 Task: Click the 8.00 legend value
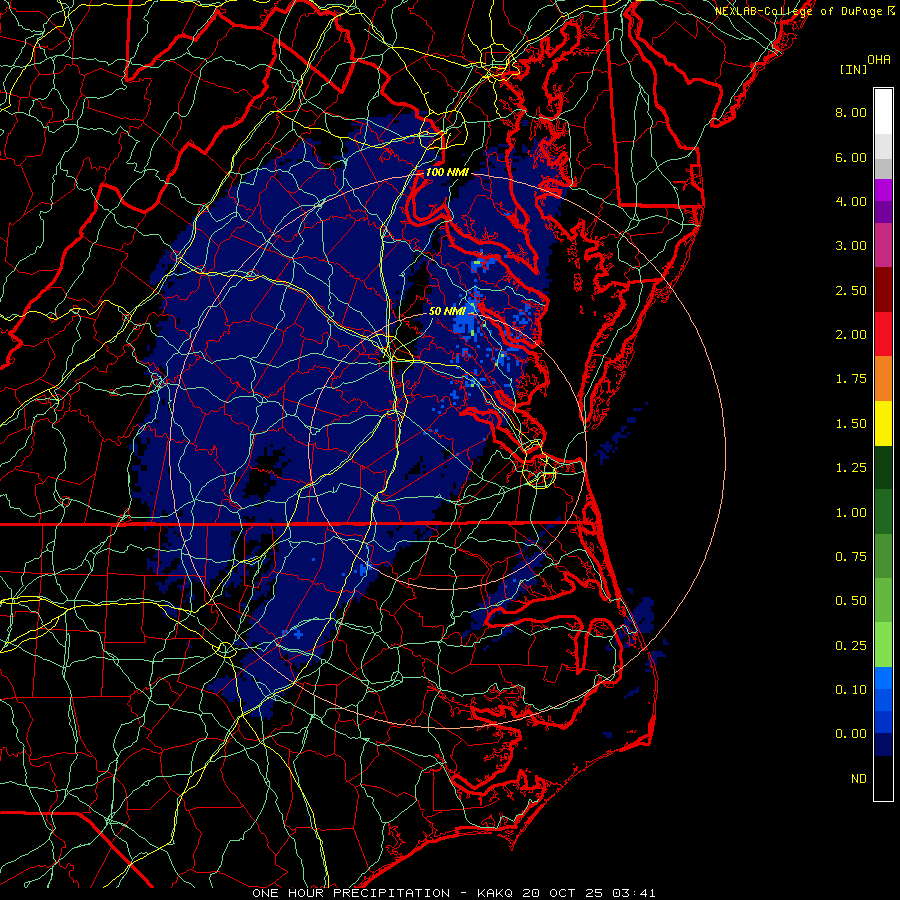click(851, 112)
